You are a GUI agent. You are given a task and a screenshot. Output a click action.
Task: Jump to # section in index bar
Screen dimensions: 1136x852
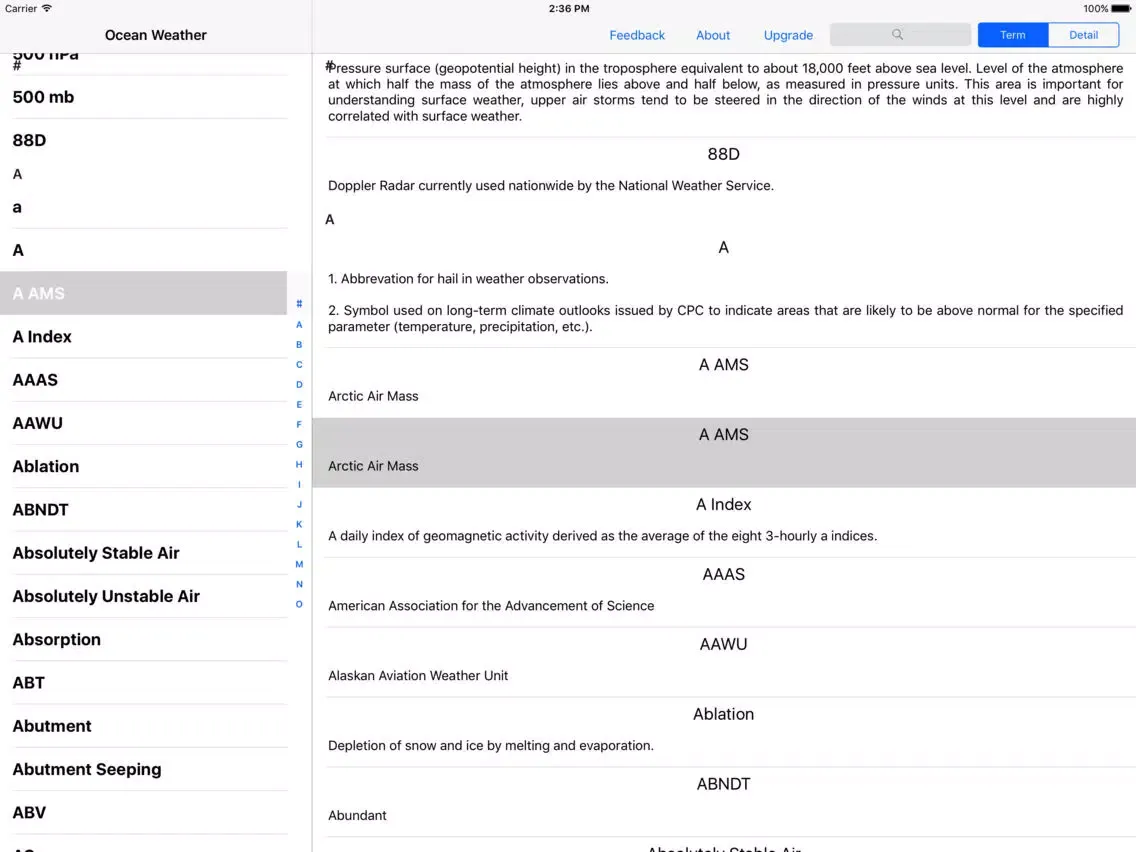(x=299, y=304)
